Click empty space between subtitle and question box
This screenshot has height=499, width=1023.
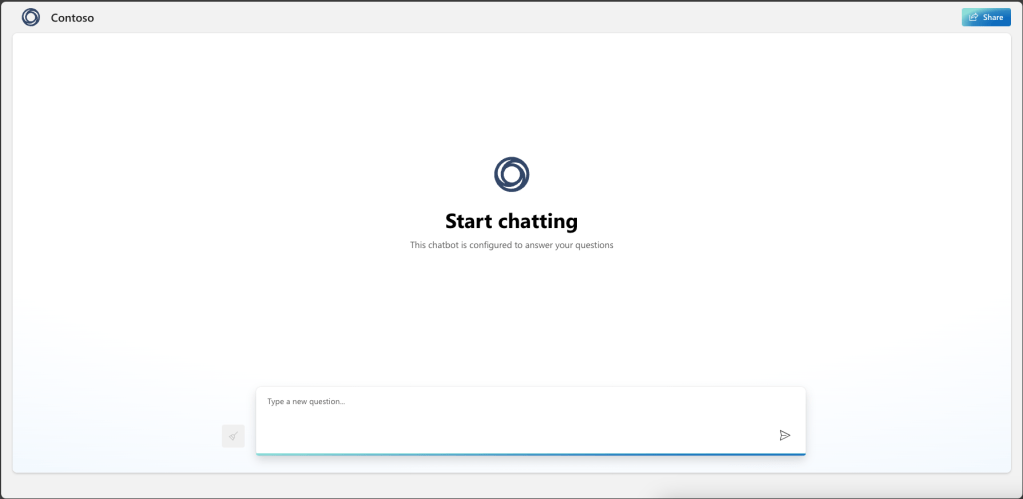(511, 320)
